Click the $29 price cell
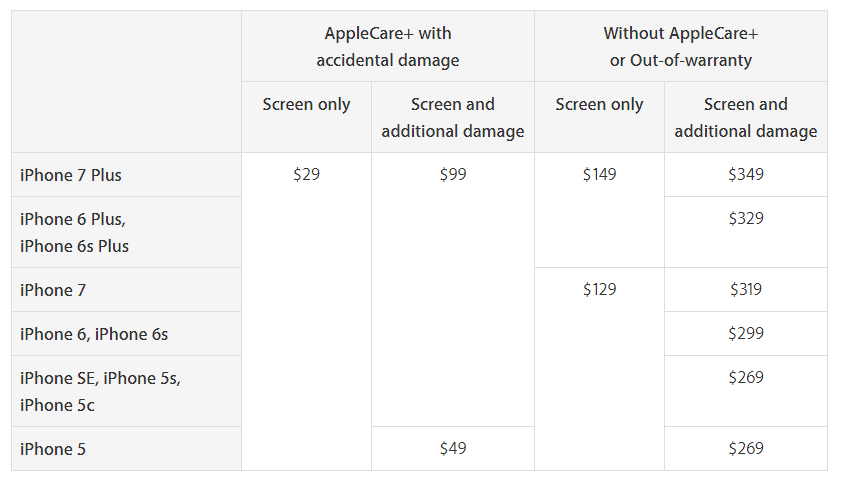 coord(306,175)
